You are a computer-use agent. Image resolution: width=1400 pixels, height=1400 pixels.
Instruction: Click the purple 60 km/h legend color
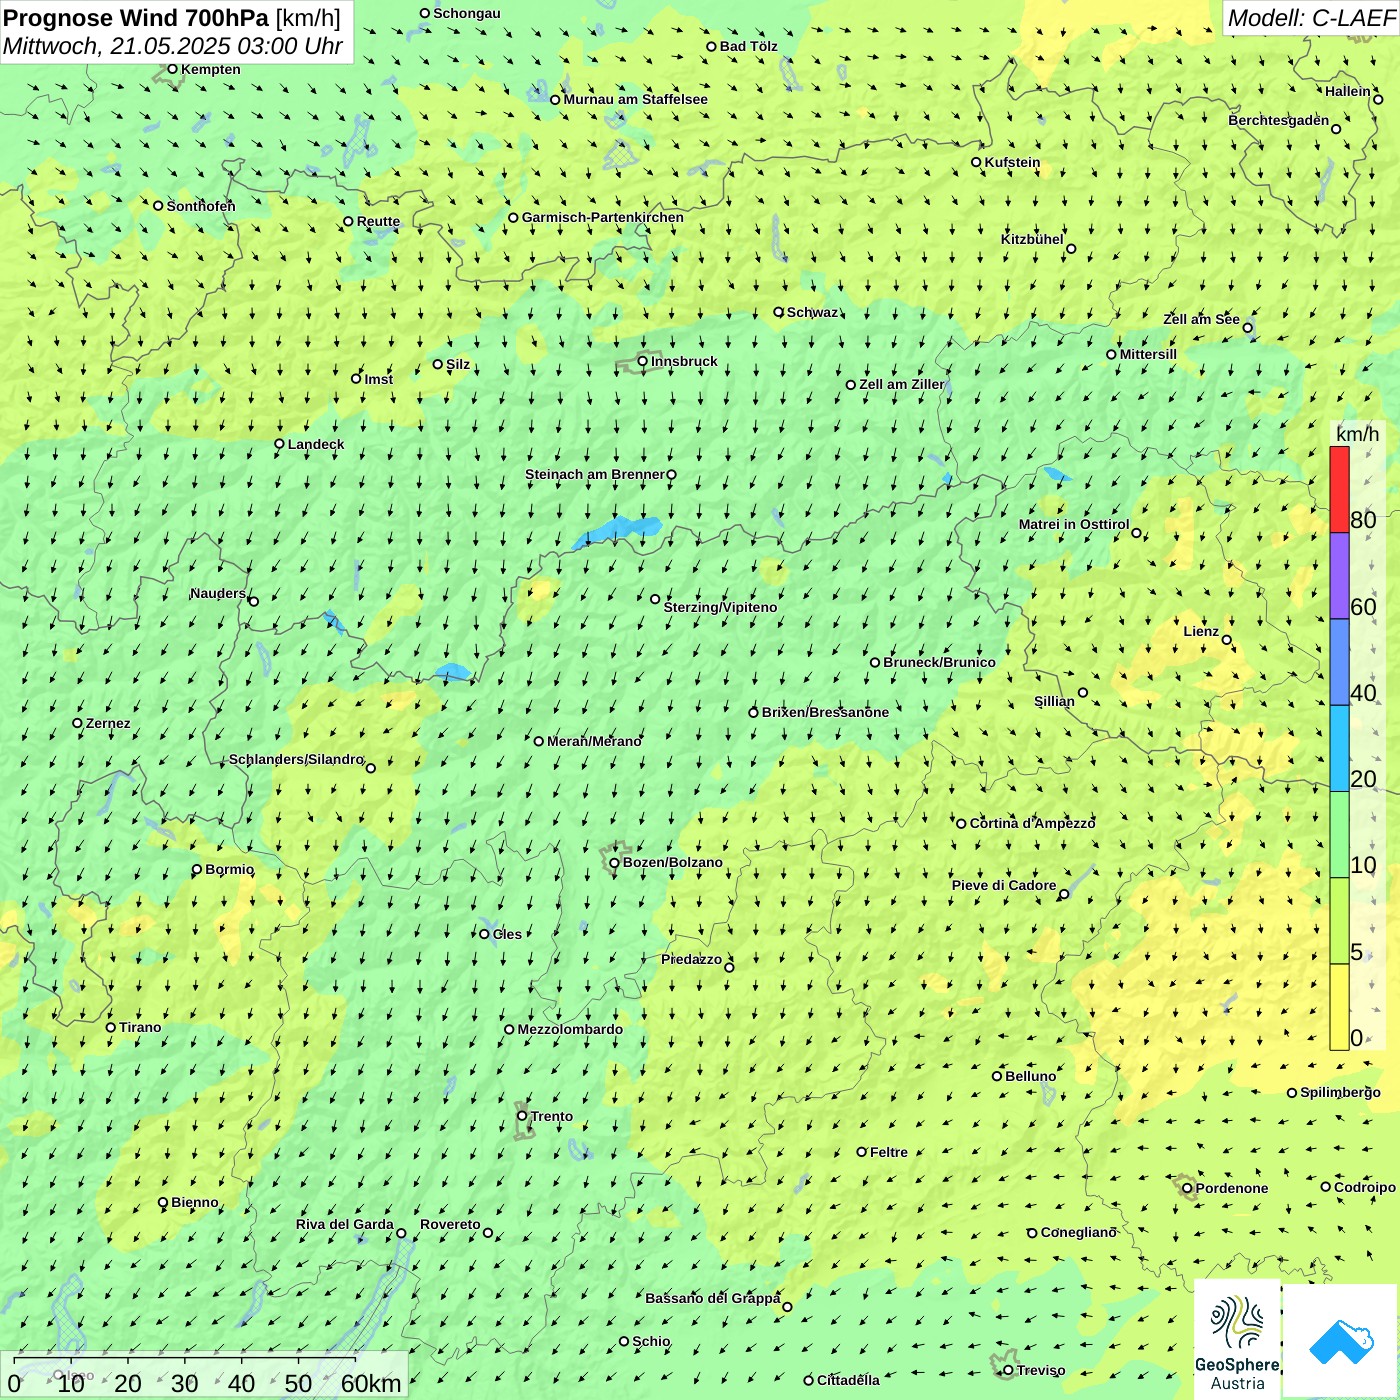[x=1339, y=576]
